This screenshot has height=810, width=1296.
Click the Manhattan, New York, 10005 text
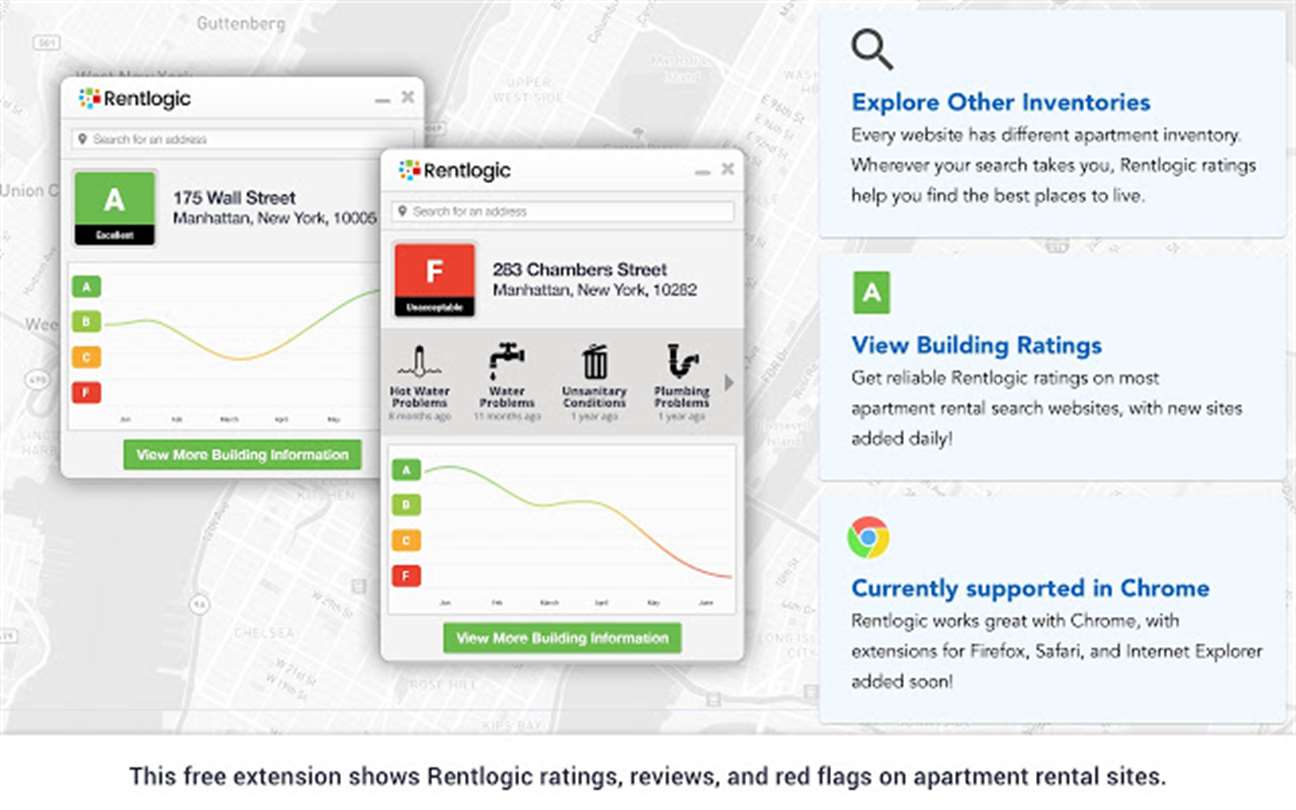(275, 218)
